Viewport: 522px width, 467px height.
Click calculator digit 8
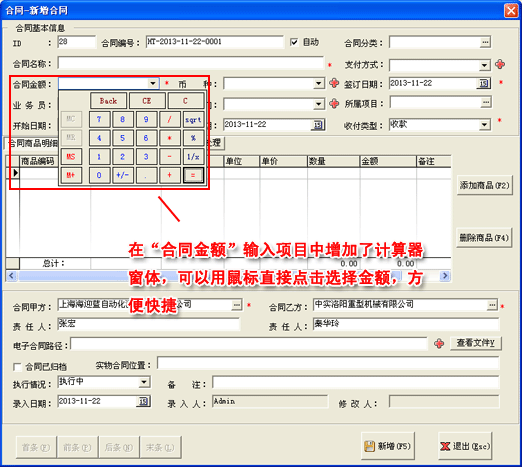[x=123, y=119]
